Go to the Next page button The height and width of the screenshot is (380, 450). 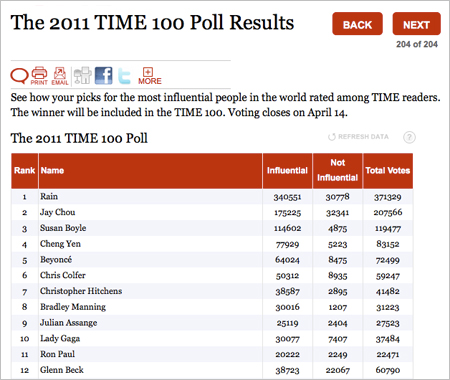click(416, 24)
